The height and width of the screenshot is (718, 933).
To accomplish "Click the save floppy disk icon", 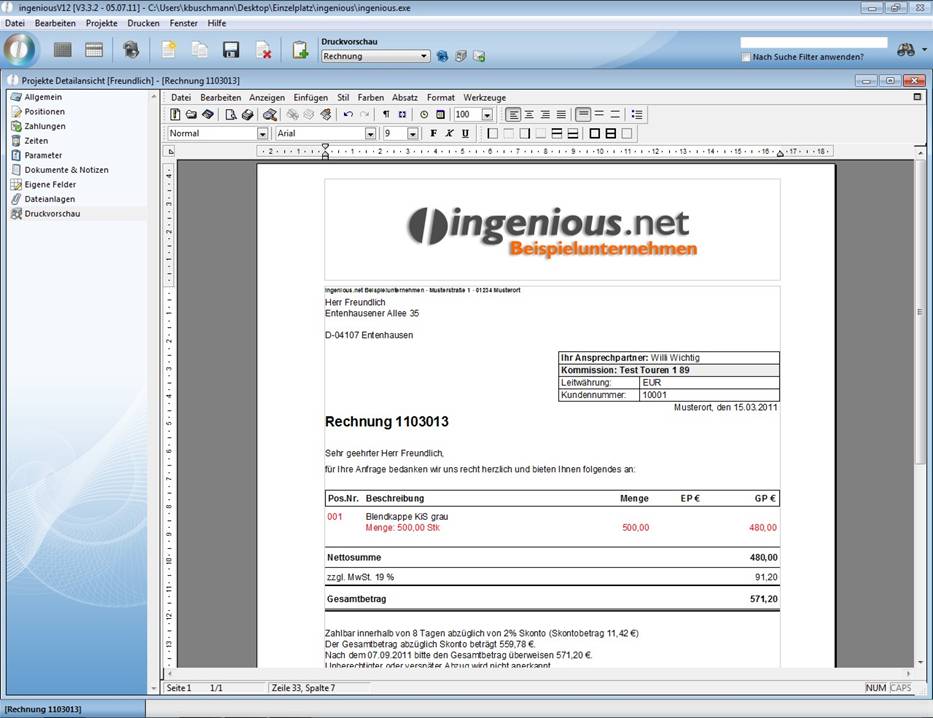I will 231,50.
